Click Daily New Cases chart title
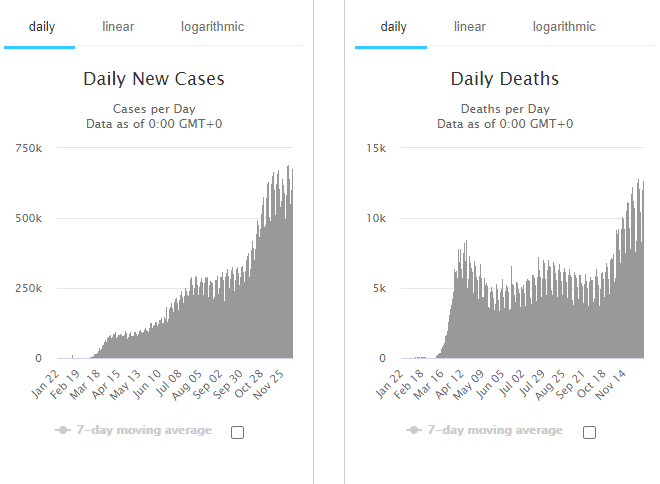This screenshot has height=484, width=660. (x=154, y=79)
